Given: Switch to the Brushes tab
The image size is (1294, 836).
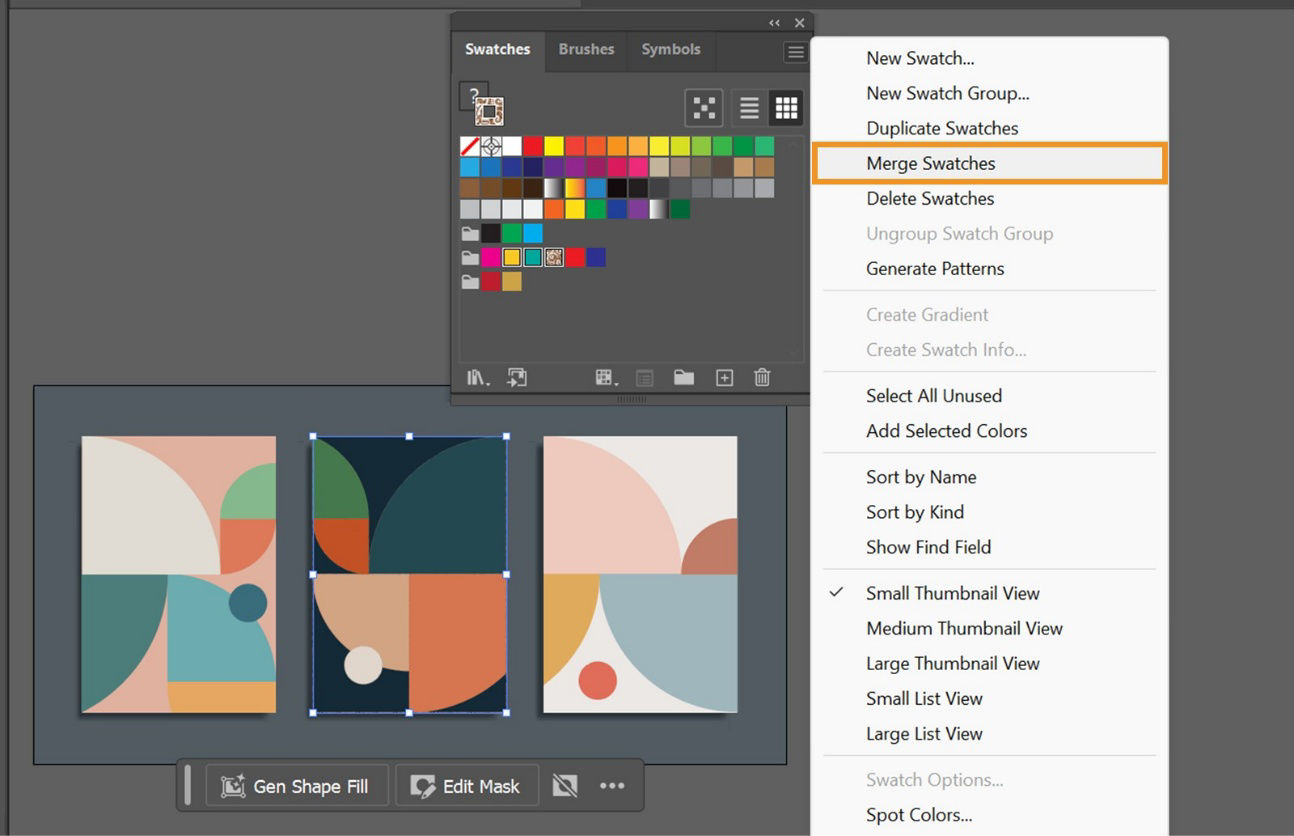Looking at the screenshot, I should point(586,50).
